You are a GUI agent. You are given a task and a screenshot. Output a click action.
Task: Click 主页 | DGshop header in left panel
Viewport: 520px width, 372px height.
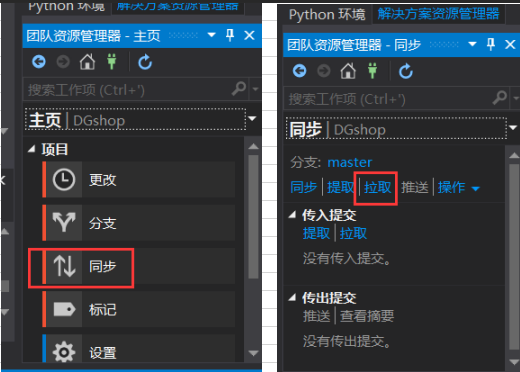136,119
